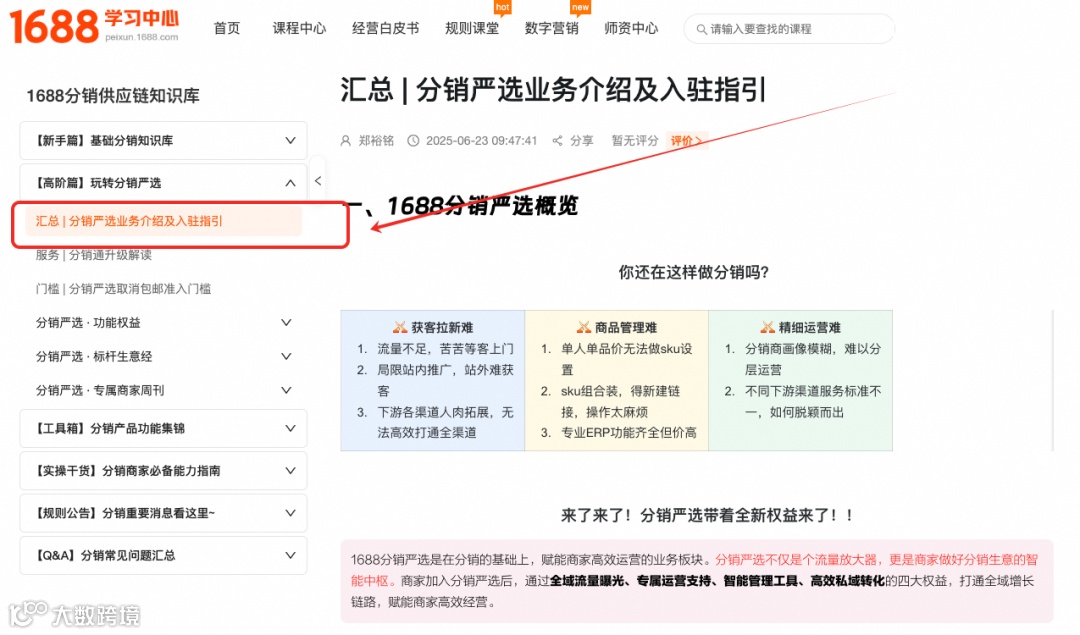Viewport: 1080px width, 635px height.
Task: Open the 首页 nav item
Action: coord(227,28)
